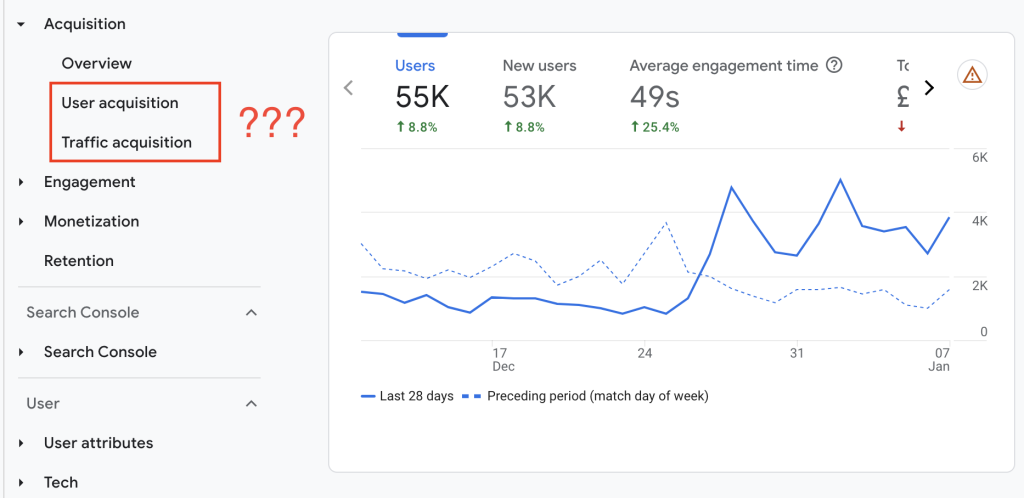Open the Retention report
The image size is (1024, 498).
tap(79, 261)
